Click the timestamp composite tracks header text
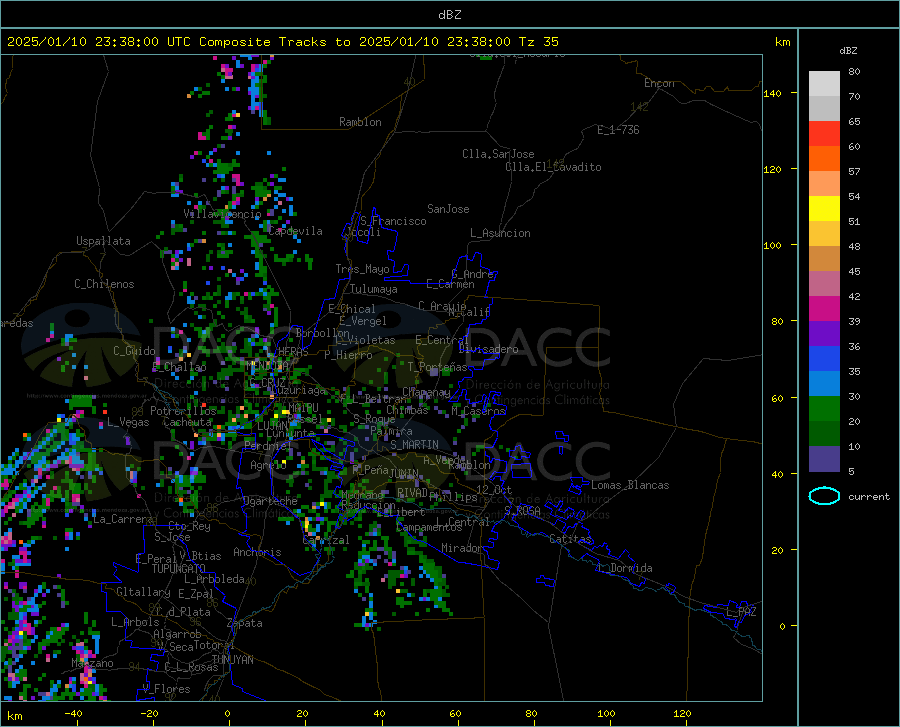Image resolution: width=900 pixels, height=727 pixels. (x=282, y=42)
